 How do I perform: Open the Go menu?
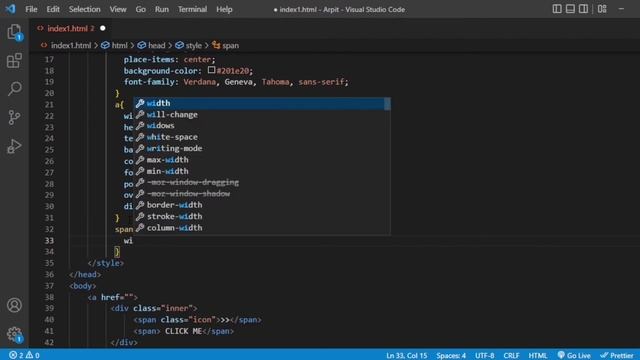pos(140,9)
